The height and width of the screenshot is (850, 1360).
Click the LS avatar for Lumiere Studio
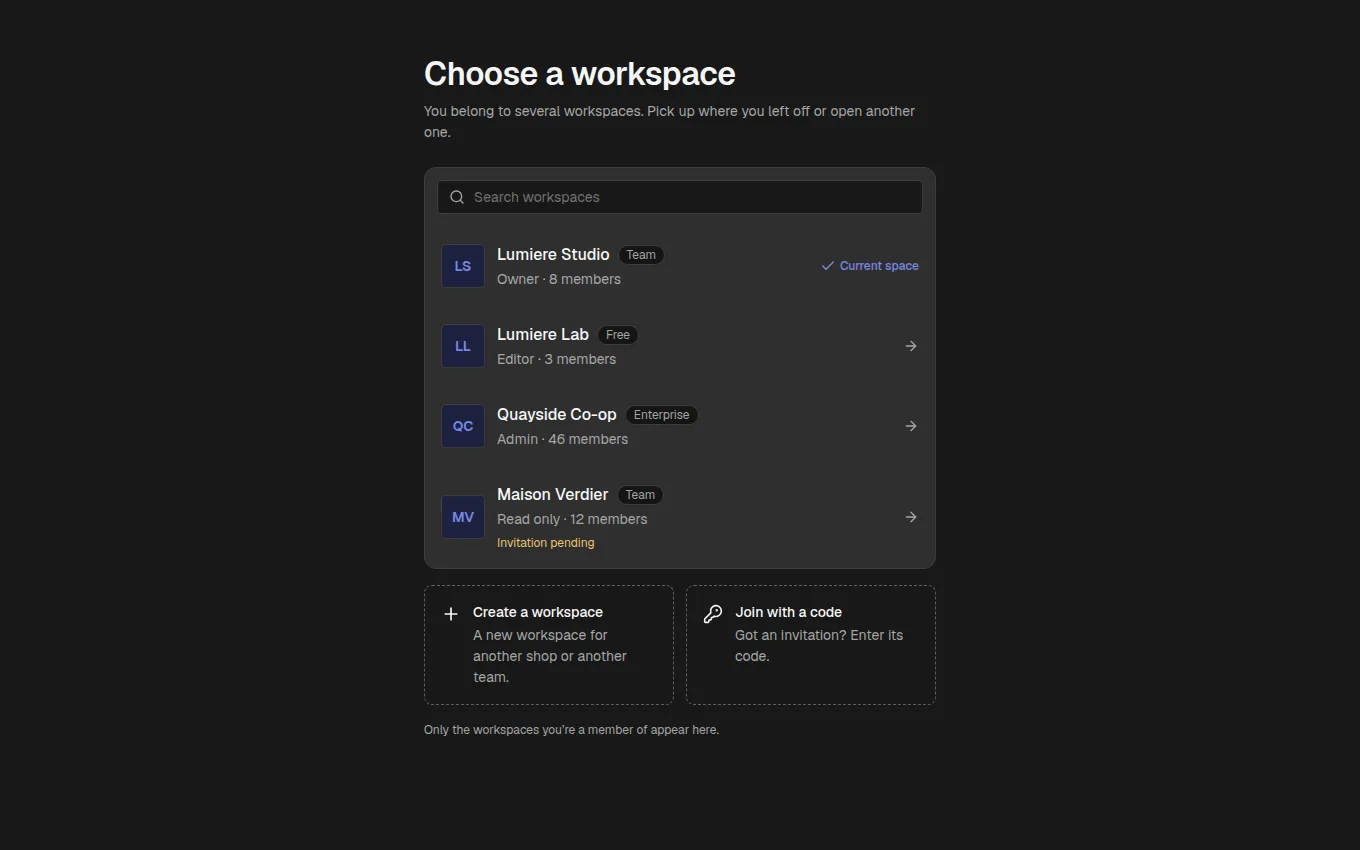[x=463, y=266]
